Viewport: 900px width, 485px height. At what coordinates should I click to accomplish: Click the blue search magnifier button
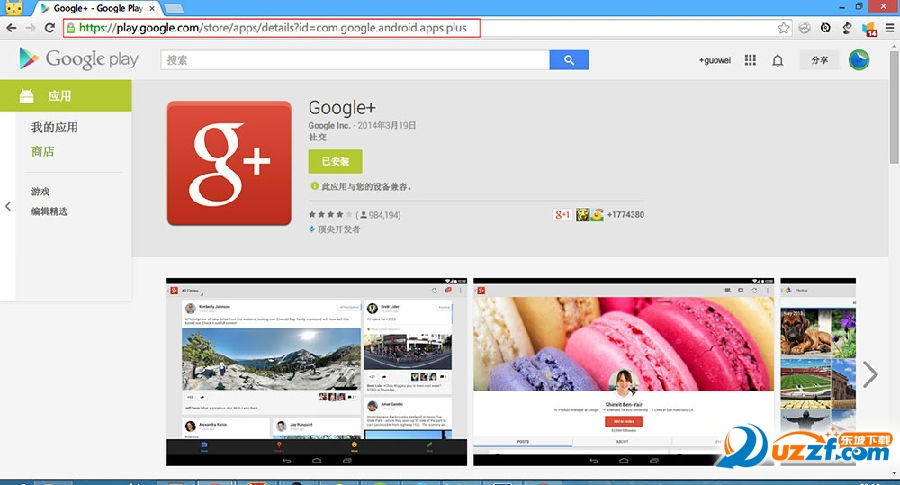[x=569, y=60]
